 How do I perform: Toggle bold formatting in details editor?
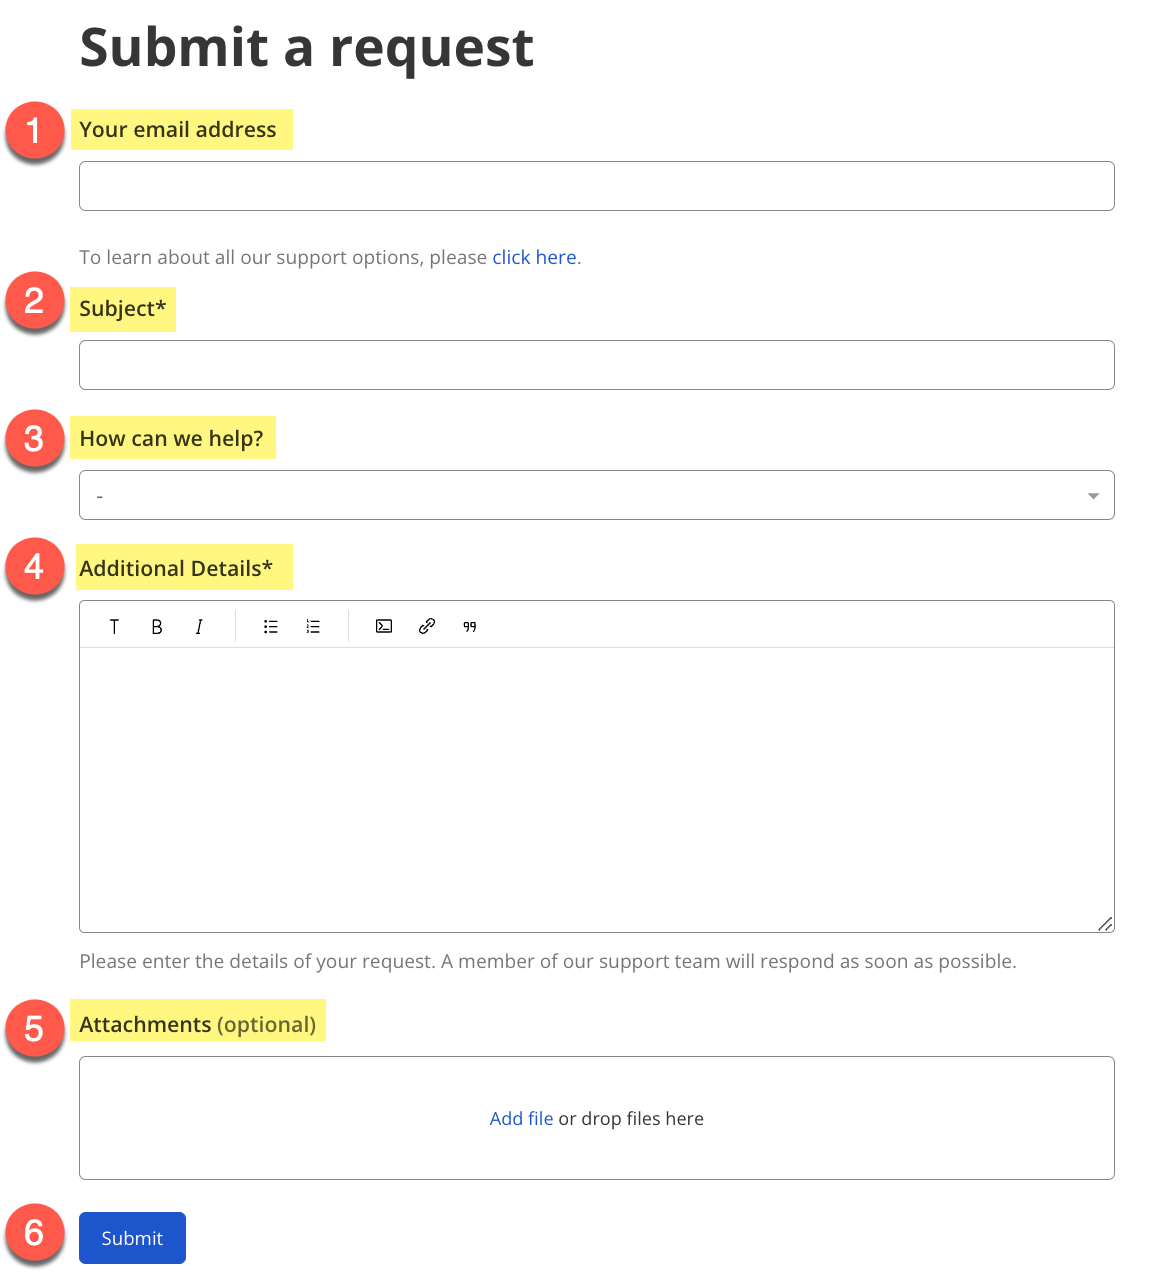pyautogui.click(x=157, y=627)
